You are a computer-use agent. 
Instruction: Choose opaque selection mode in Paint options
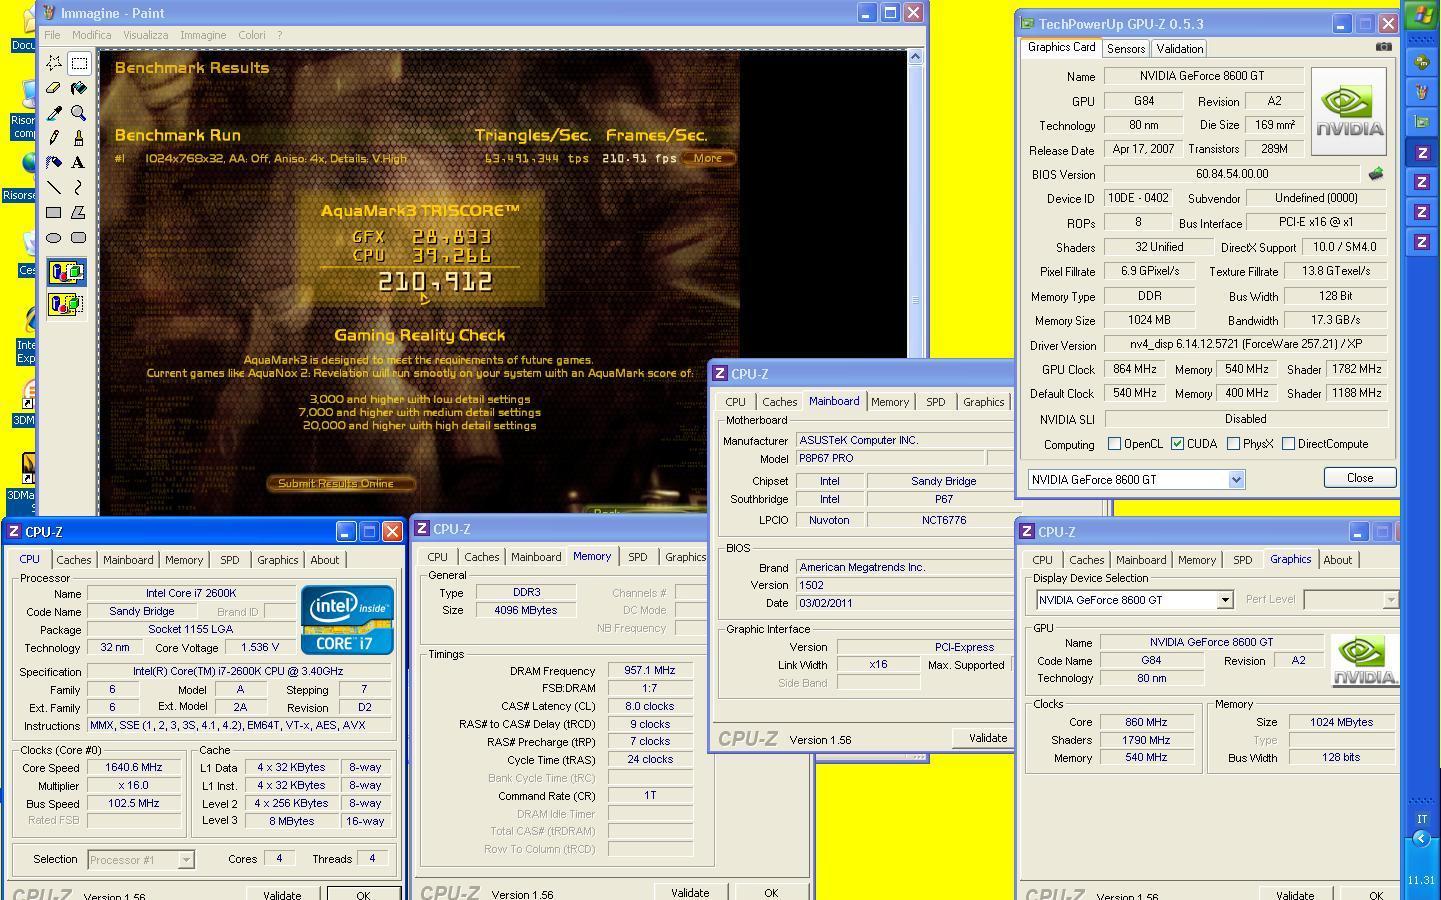[66, 272]
